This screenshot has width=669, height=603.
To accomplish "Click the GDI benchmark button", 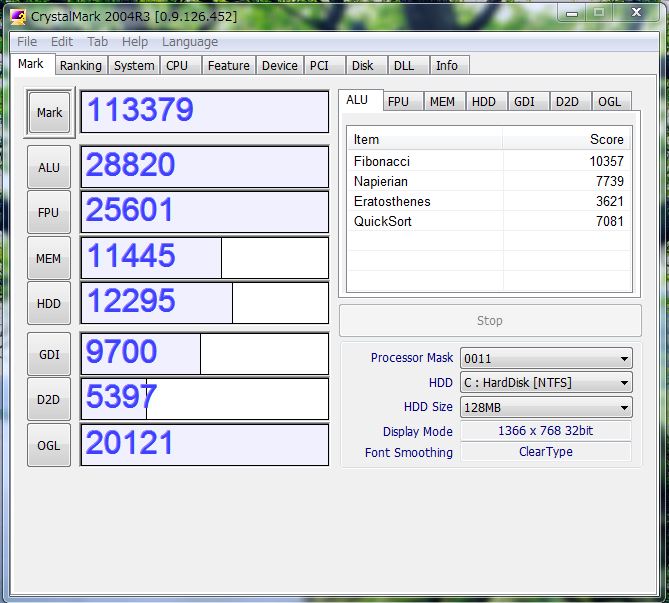I will (x=49, y=354).
